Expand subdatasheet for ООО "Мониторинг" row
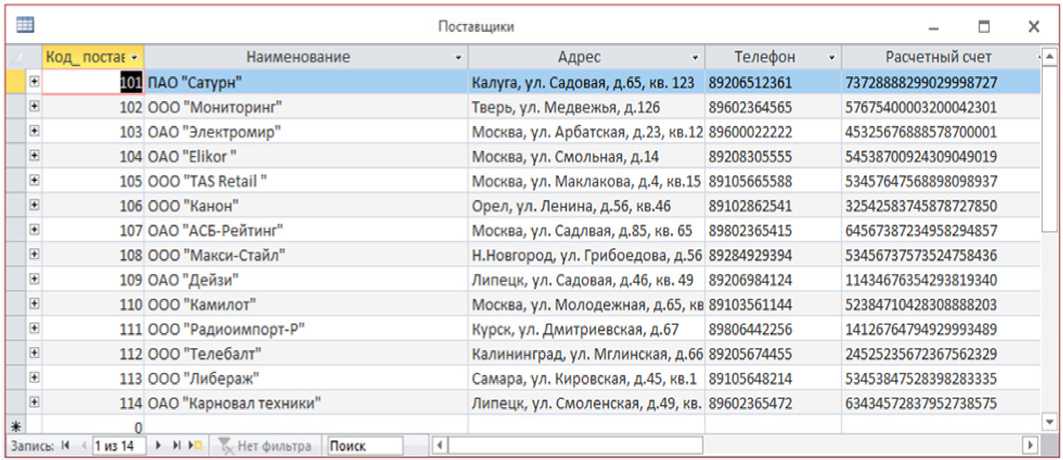The width and height of the screenshot is (1063, 460). point(35,107)
